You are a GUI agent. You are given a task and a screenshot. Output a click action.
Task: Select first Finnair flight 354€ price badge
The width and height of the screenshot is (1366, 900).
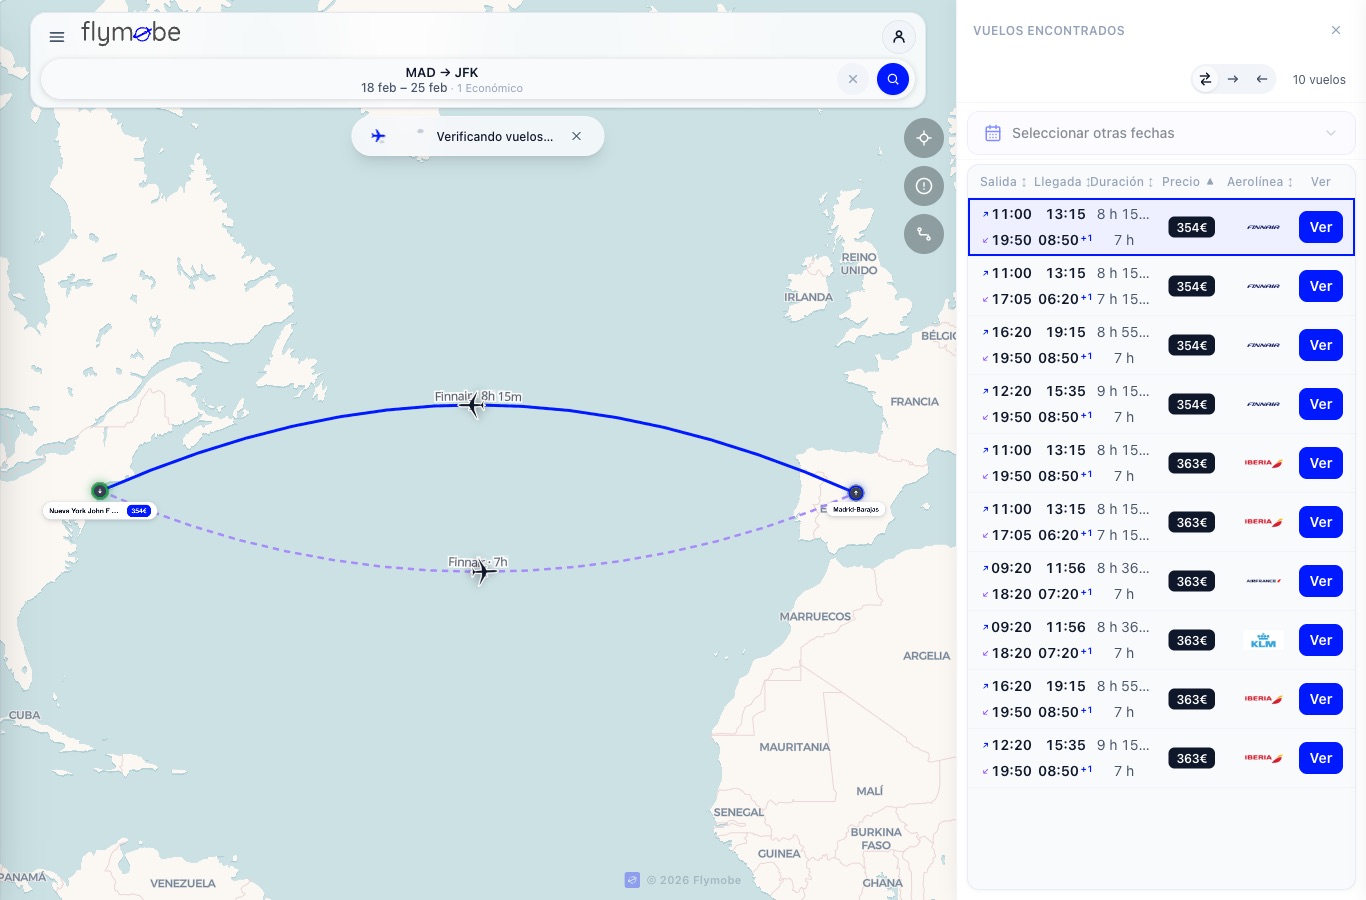click(x=1192, y=227)
